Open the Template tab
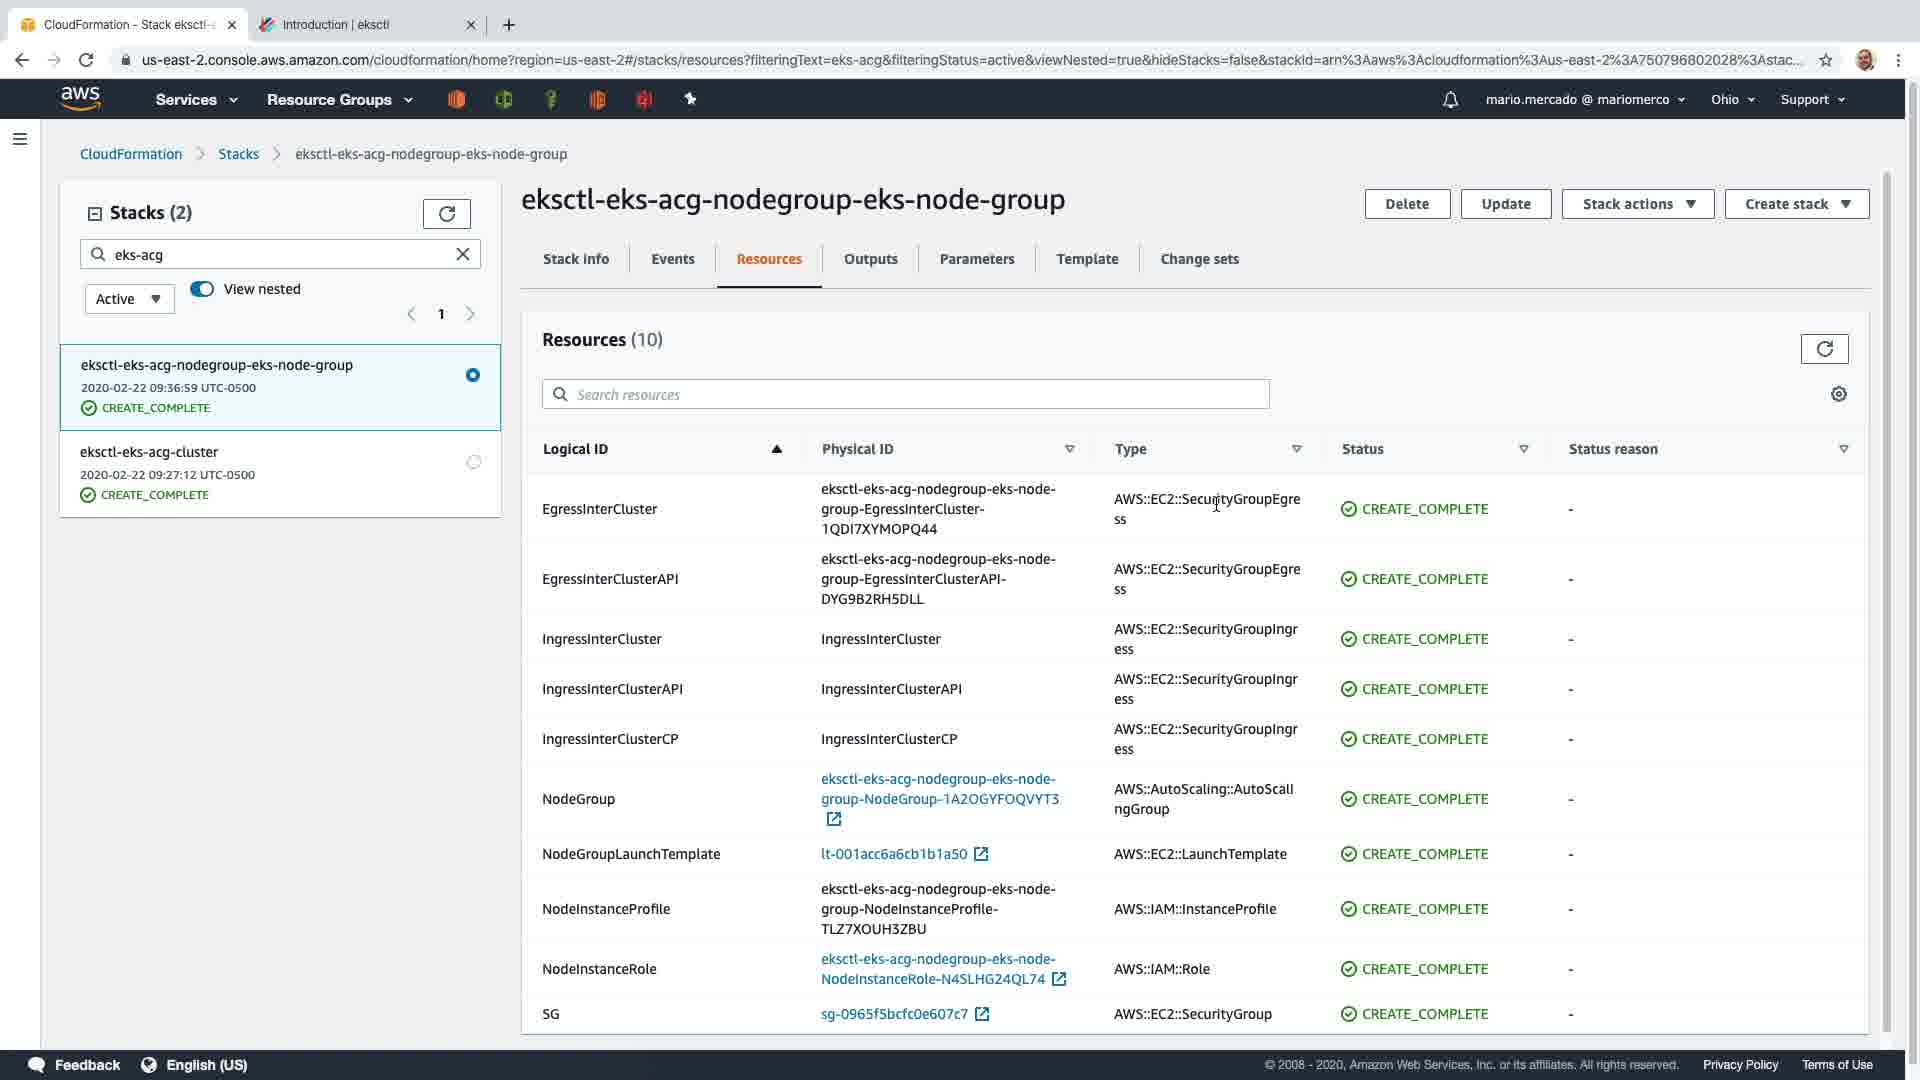 tap(1087, 259)
